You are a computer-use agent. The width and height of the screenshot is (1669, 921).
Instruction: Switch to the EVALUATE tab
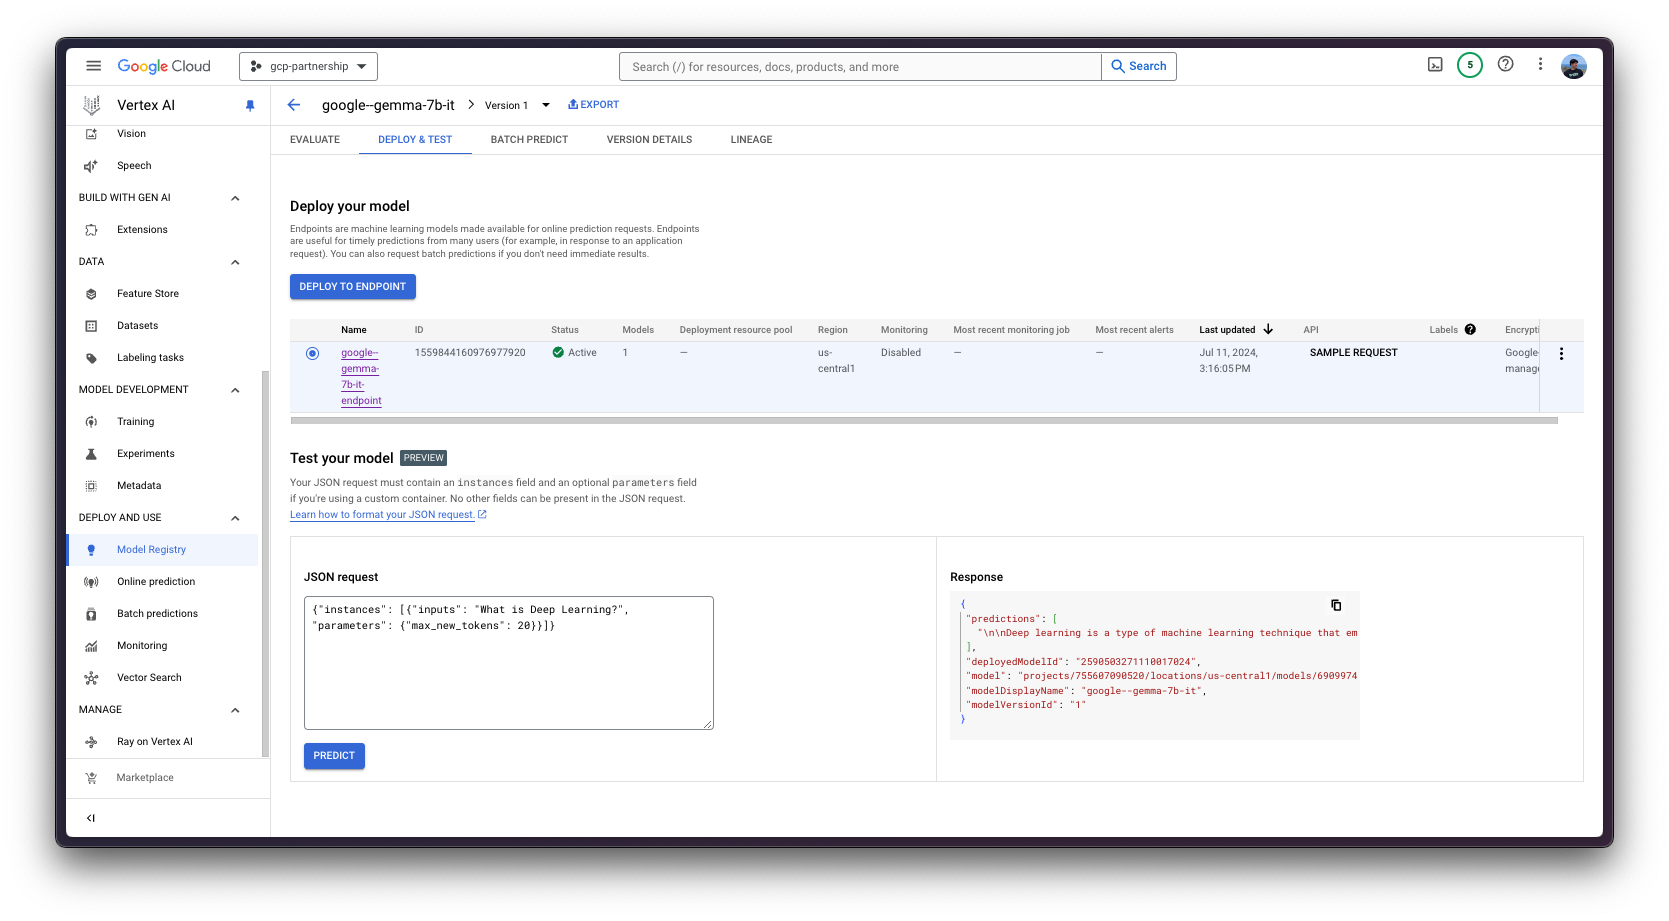pyautogui.click(x=315, y=140)
